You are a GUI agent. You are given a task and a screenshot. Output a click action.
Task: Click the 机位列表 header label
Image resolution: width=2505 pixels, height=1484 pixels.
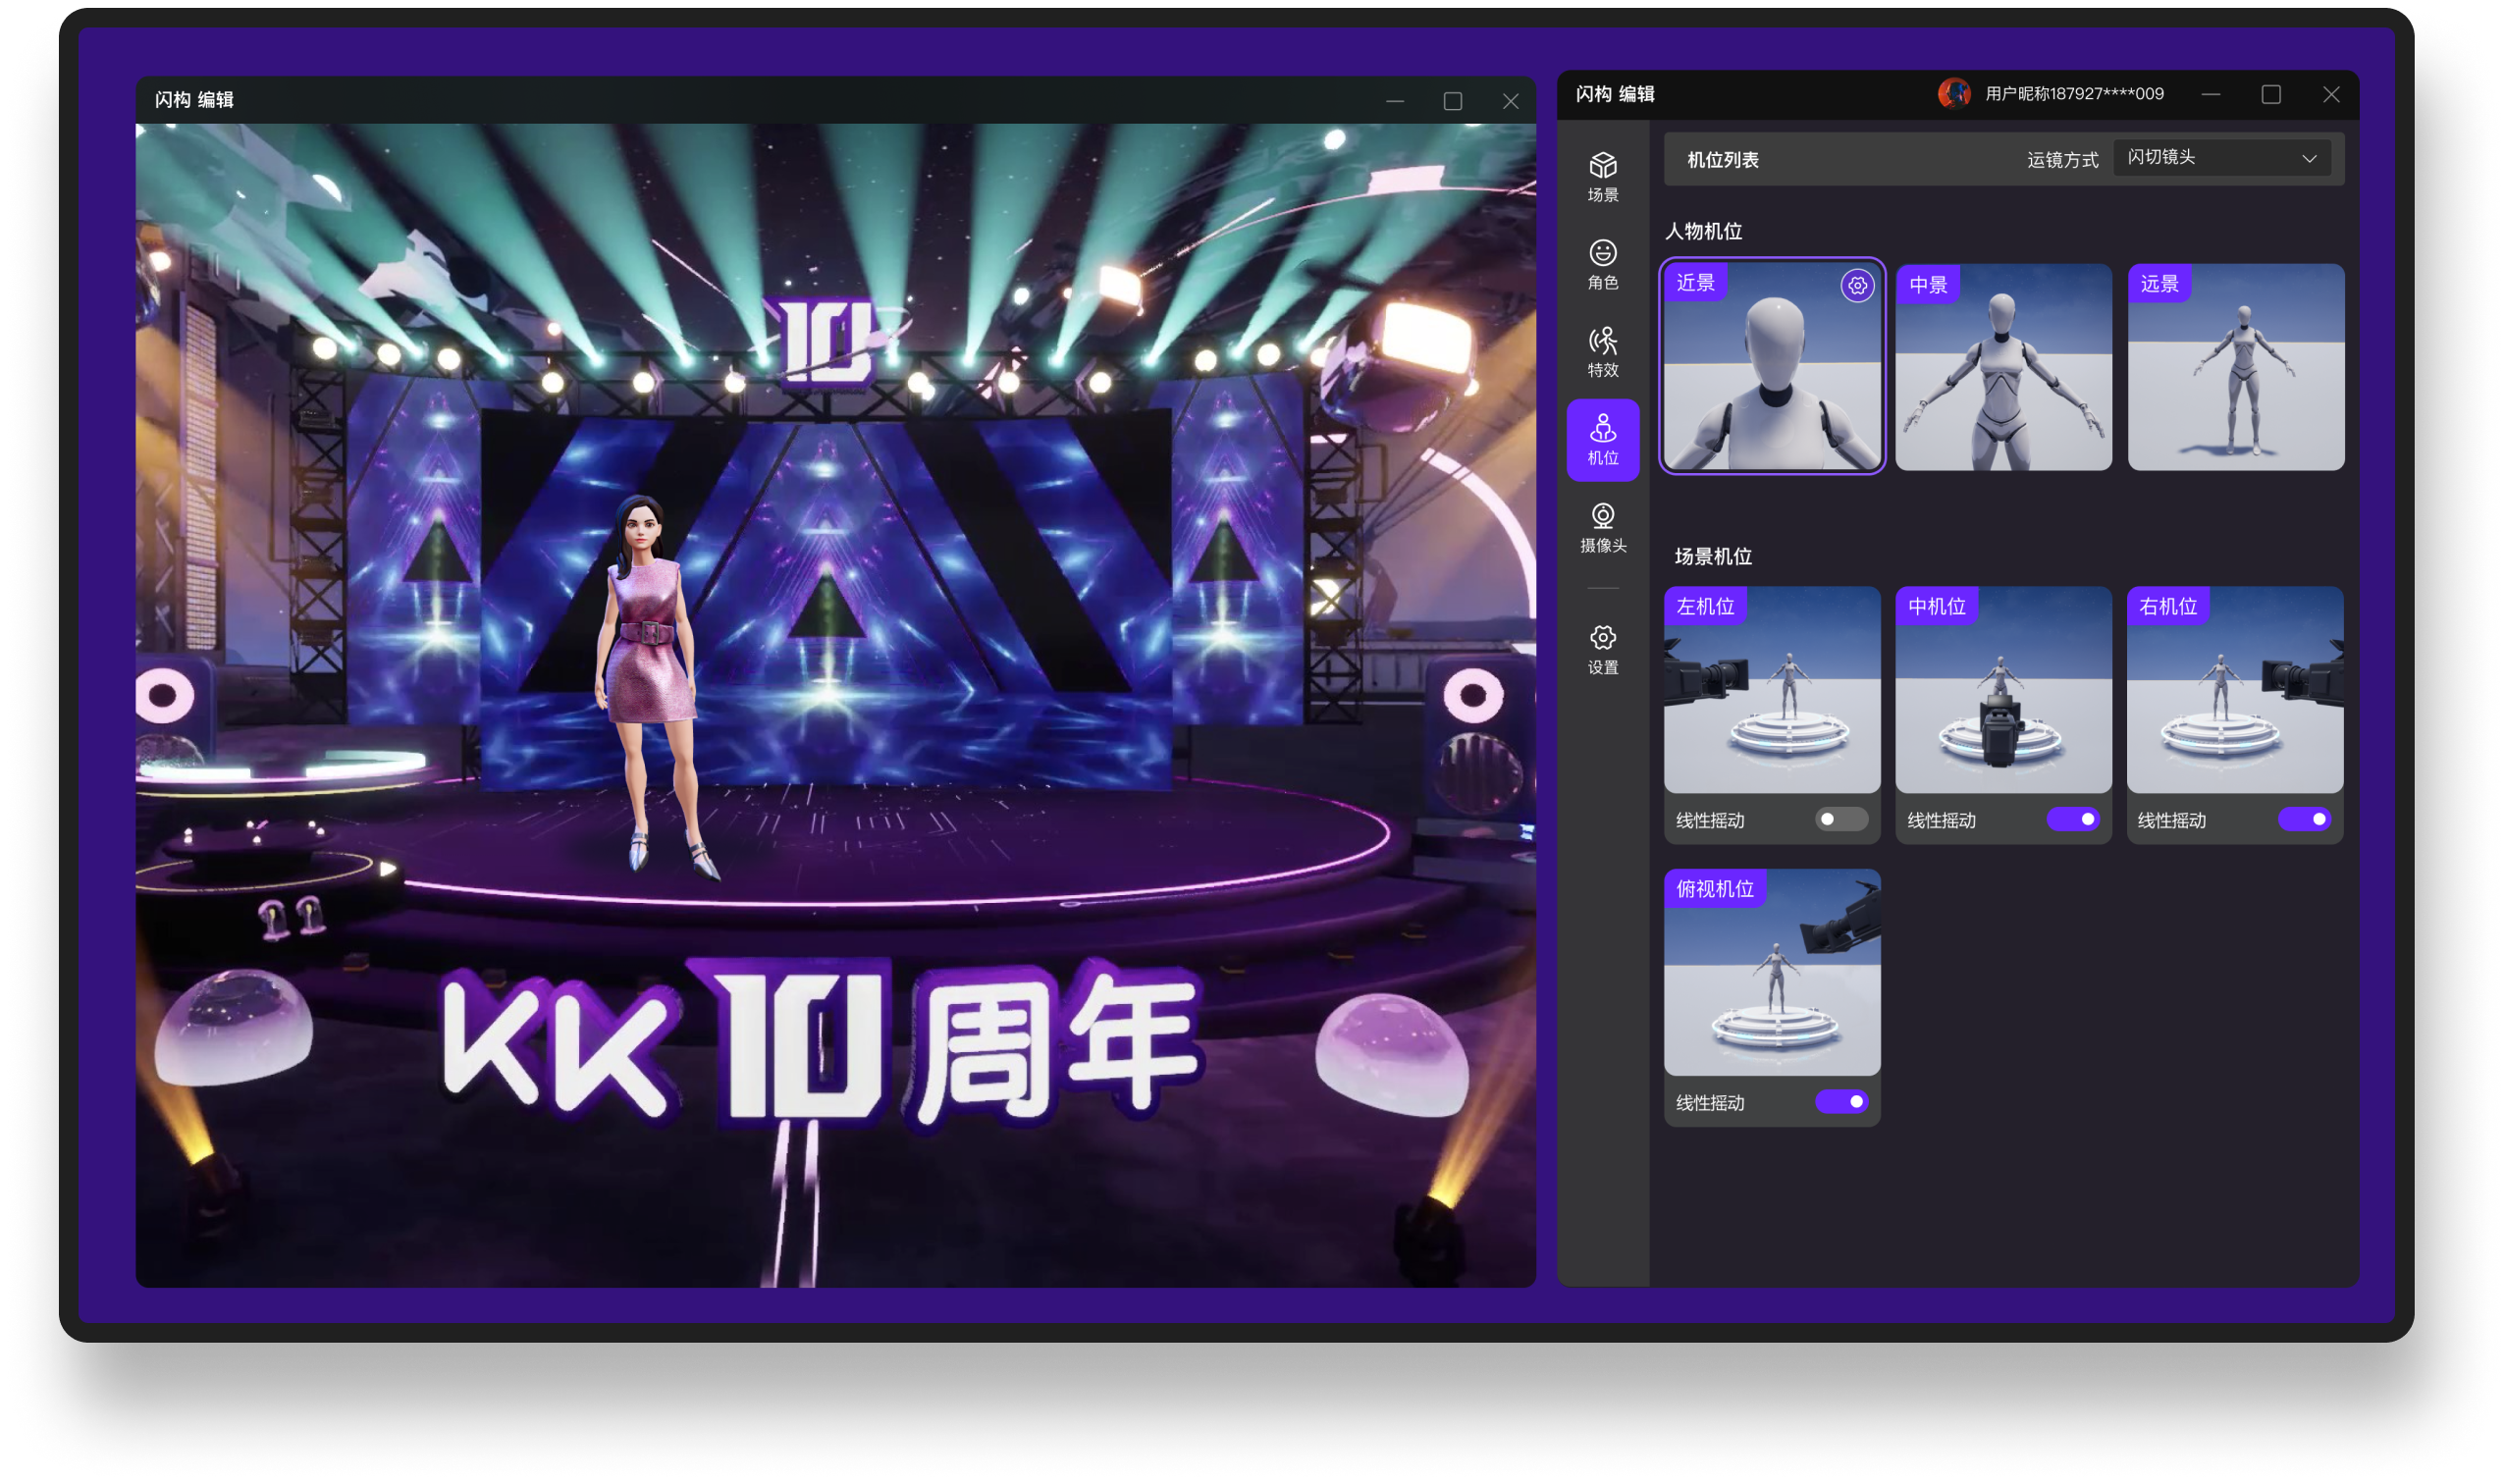click(x=1722, y=160)
